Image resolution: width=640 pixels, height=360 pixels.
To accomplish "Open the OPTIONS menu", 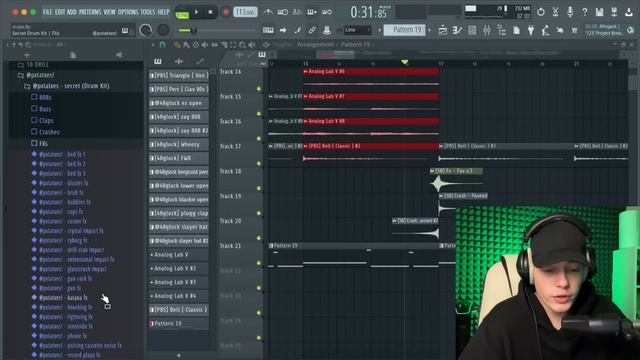I will pyautogui.click(x=128, y=12).
